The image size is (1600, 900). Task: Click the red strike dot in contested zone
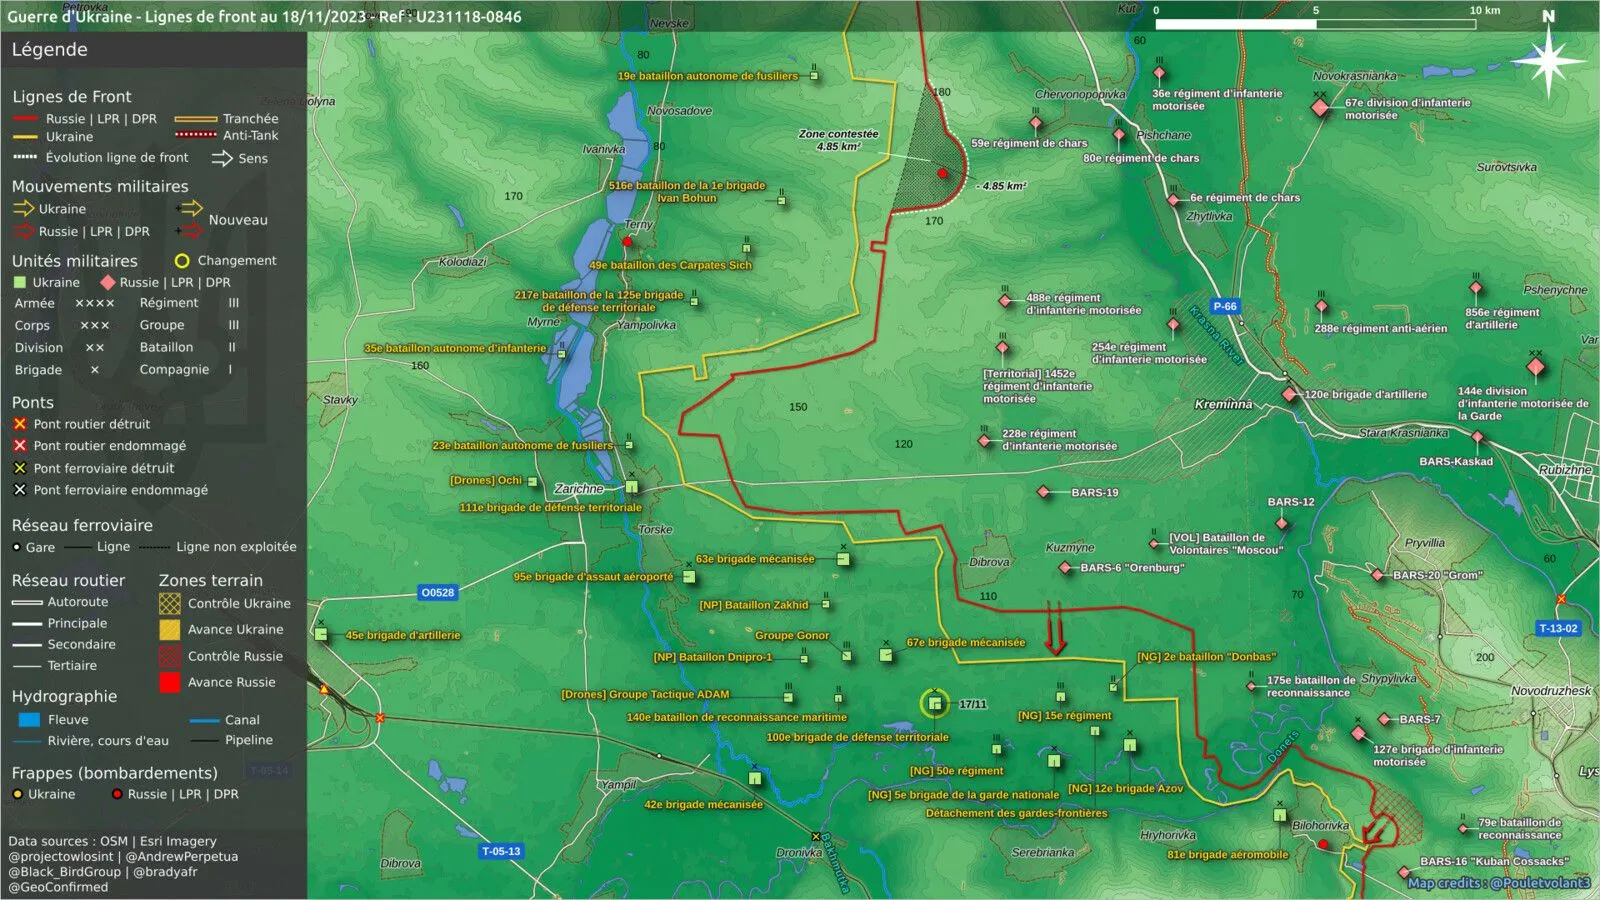[x=942, y=173]
